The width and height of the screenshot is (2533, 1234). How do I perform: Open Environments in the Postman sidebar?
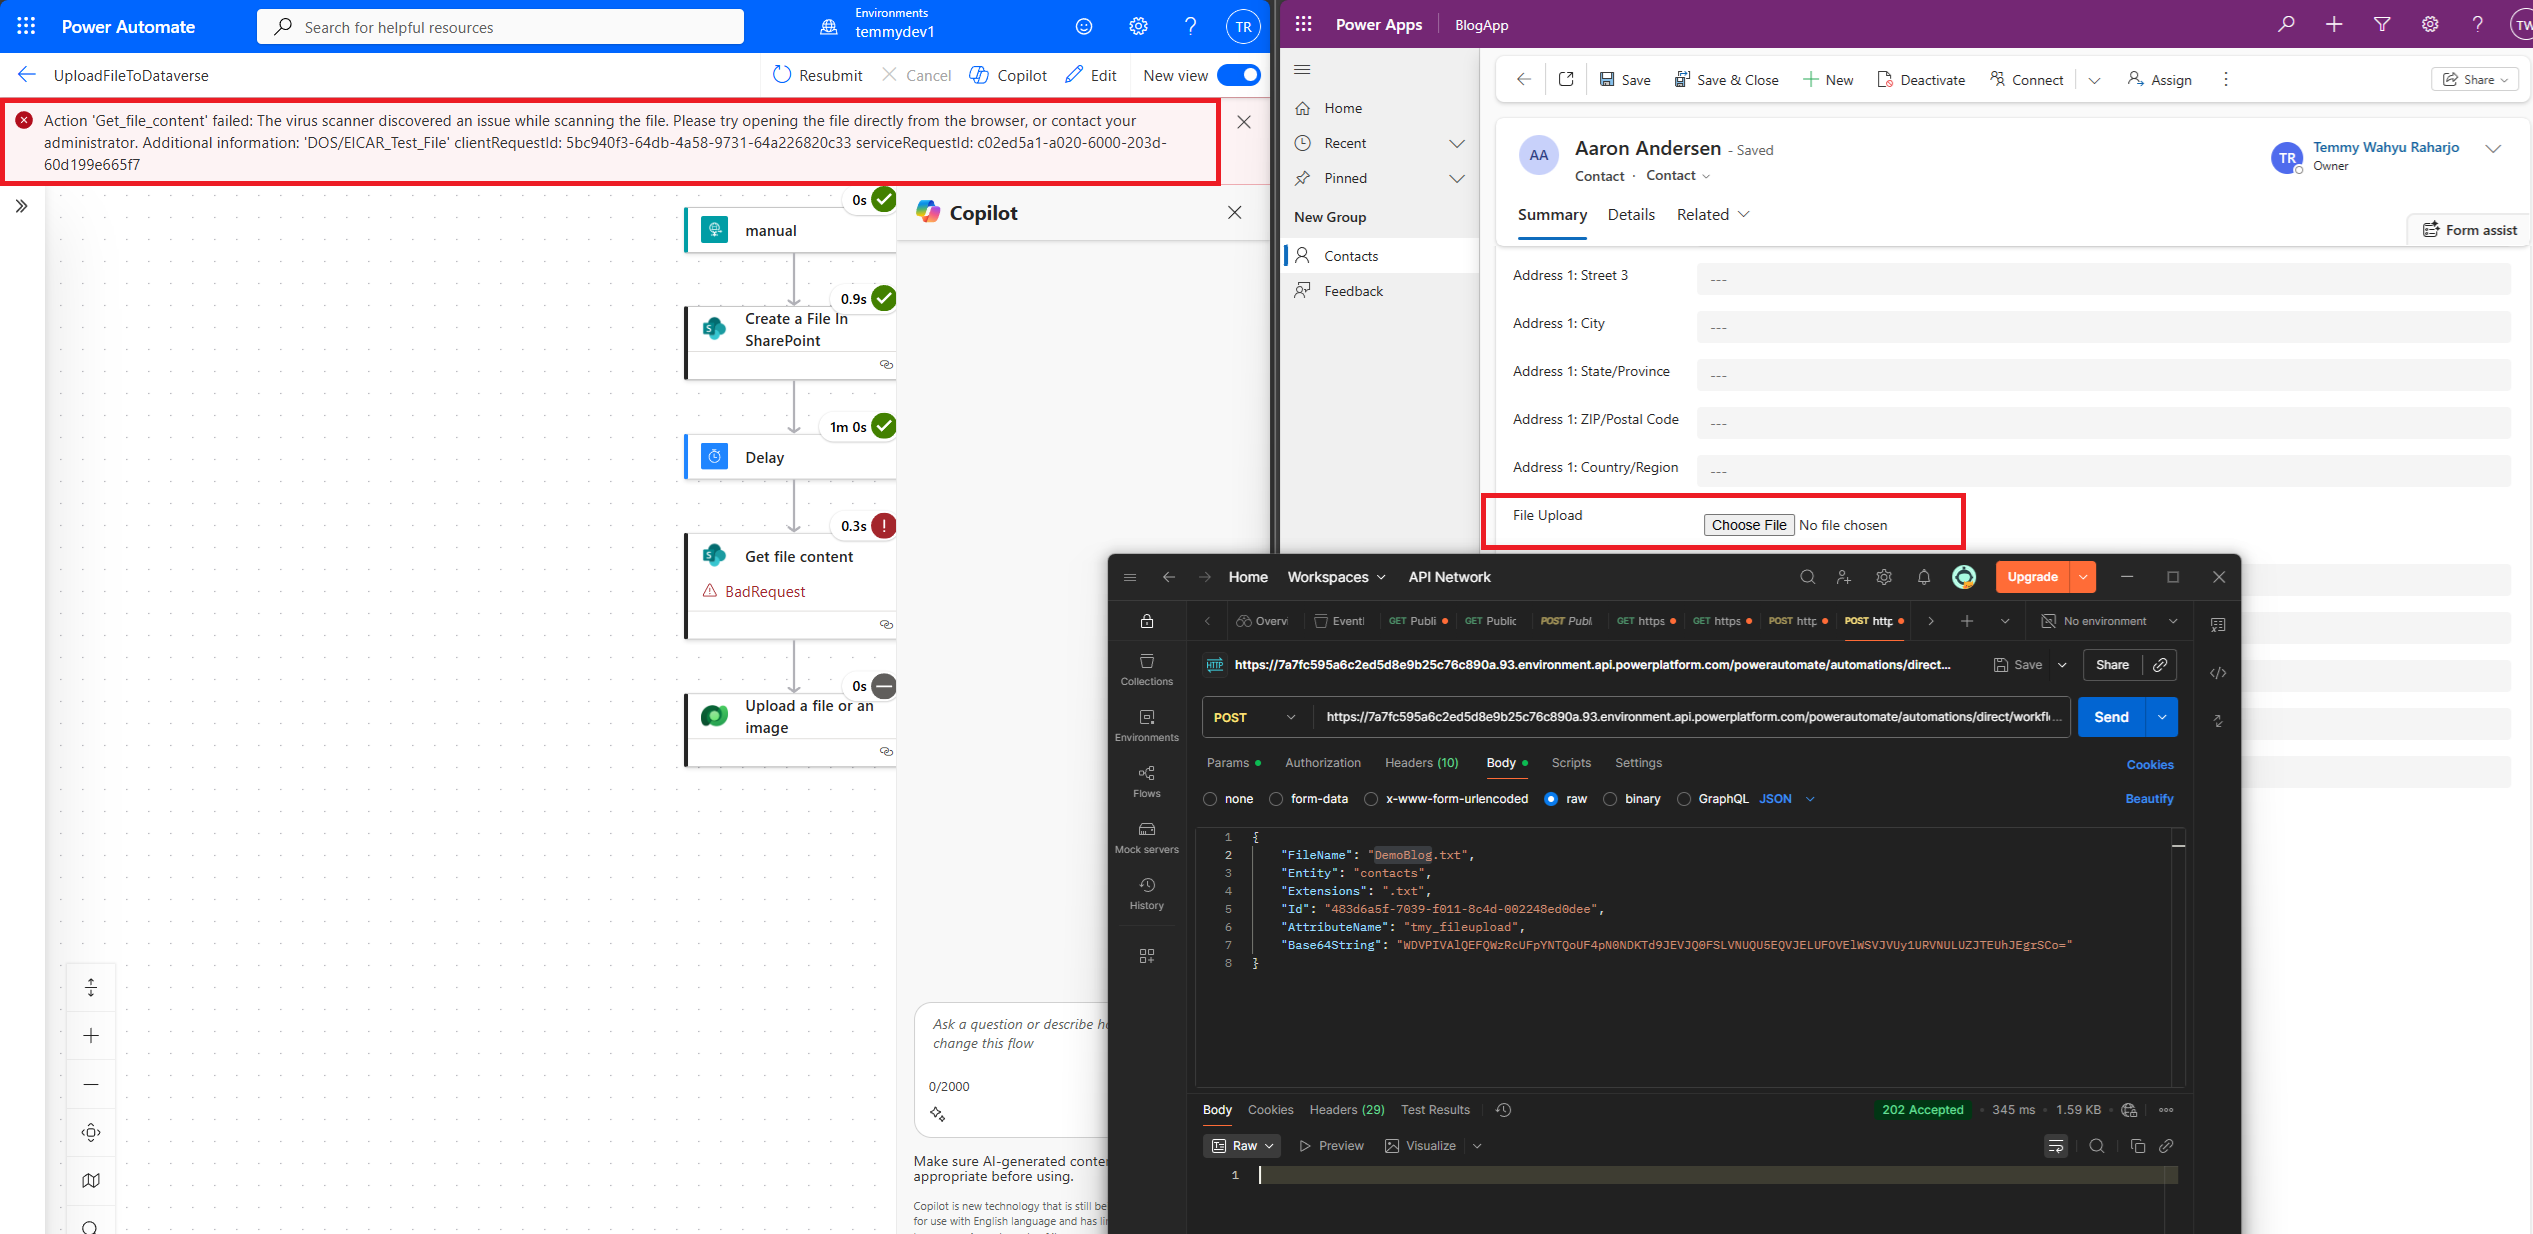(x=1146, y=725)
